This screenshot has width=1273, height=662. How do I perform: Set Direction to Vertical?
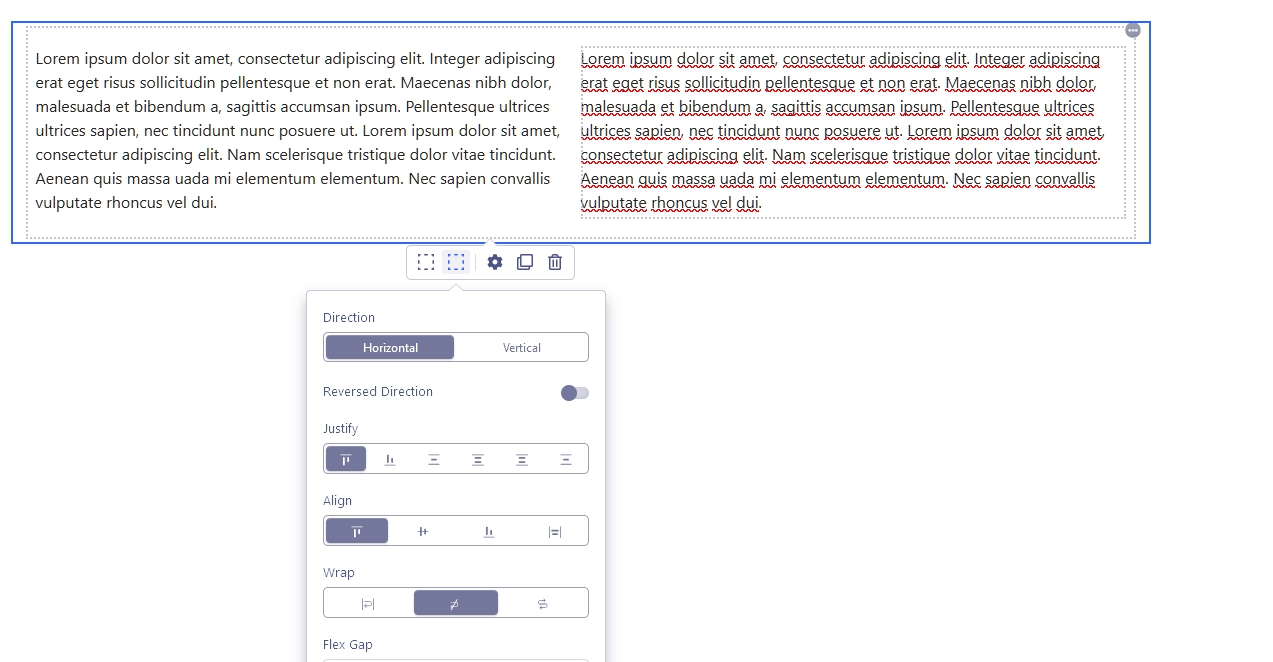click(521, 347)
